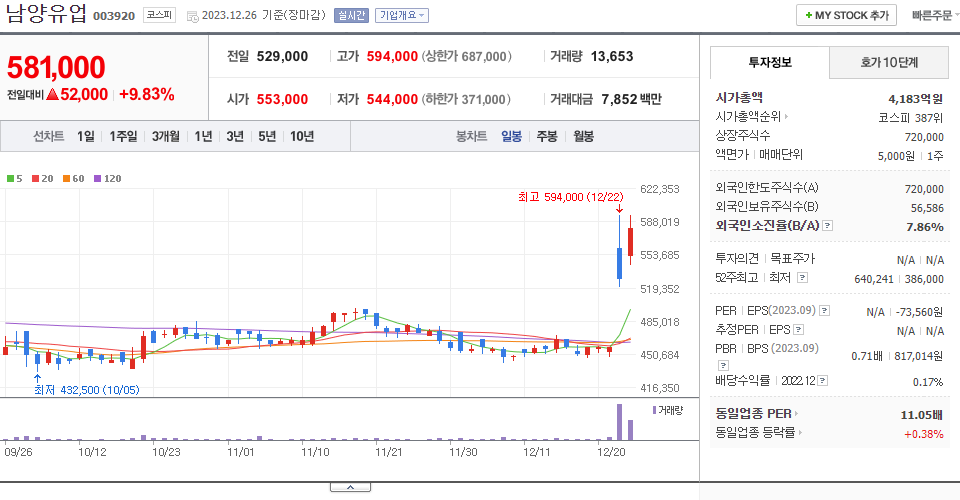The height and width of the screenshot is (500, 960).
Task: Open 동일업종 PER arrow link
Action: (x=796, y=414)
